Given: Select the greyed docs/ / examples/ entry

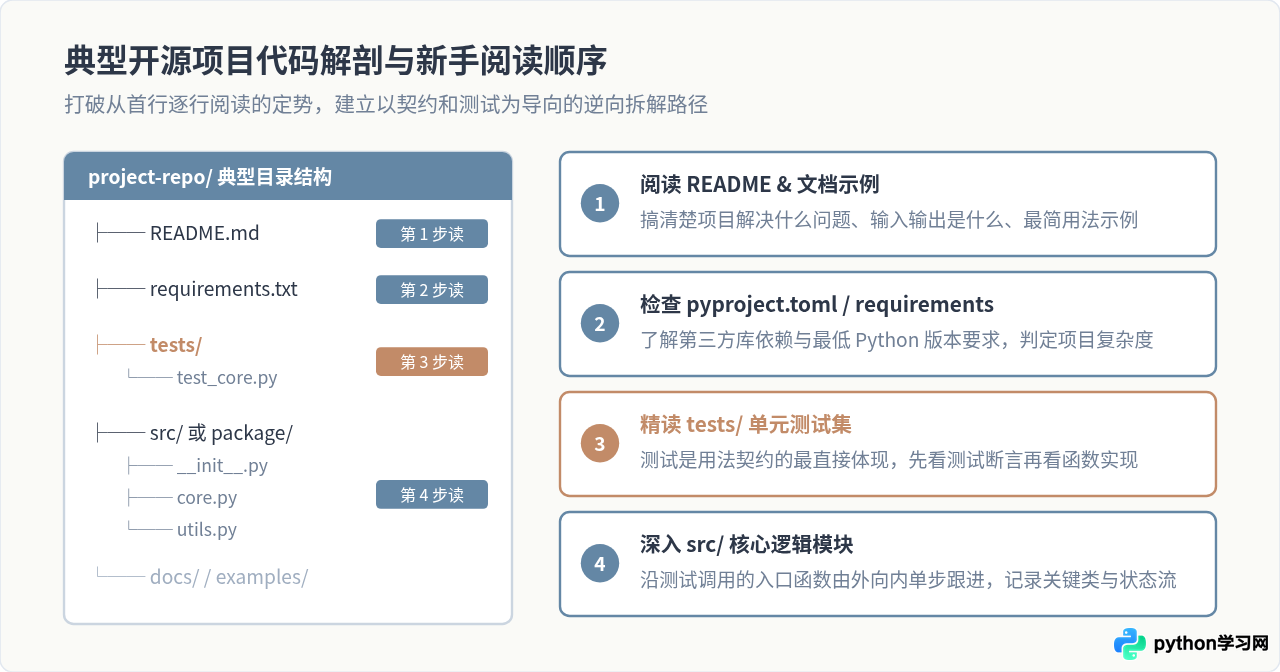Looking at the screenshot, I should point(229,577).
